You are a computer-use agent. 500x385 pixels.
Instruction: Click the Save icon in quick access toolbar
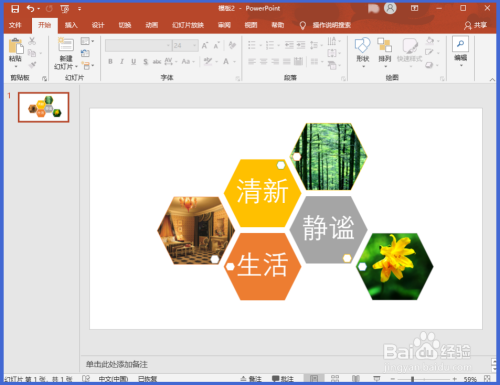click(x=15, y=9)
